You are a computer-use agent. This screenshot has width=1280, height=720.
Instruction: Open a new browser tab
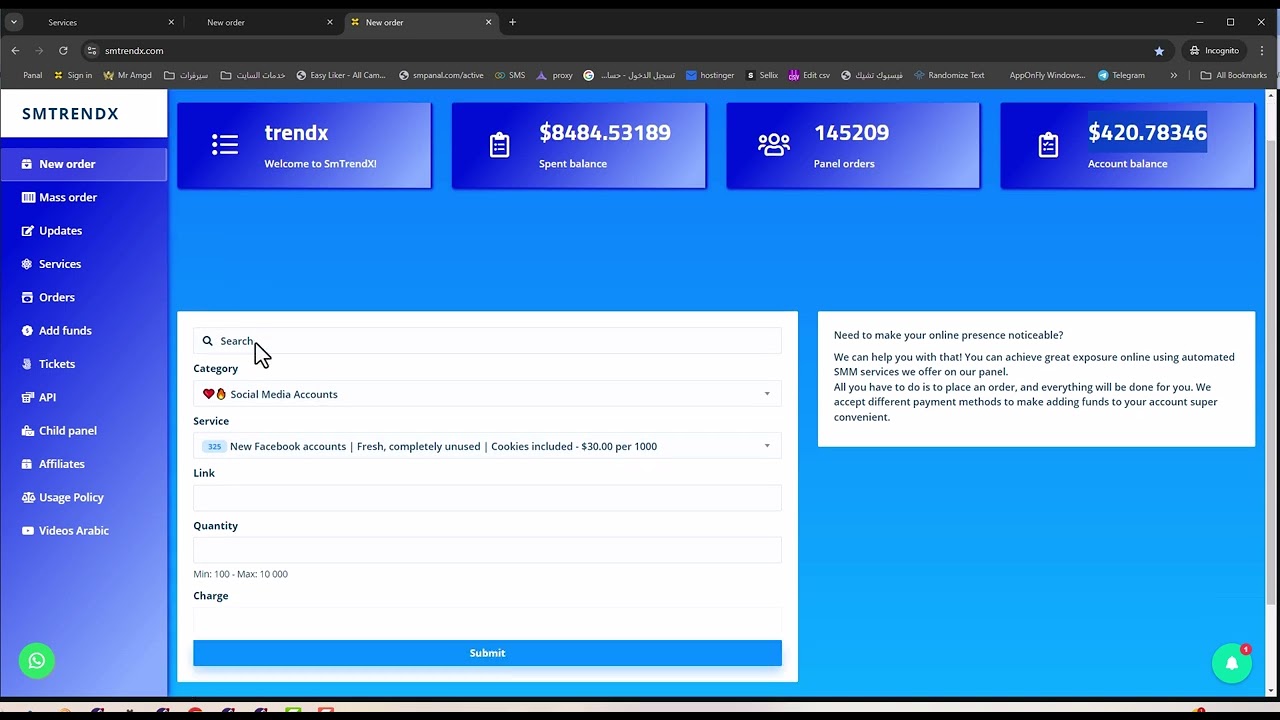512,22
